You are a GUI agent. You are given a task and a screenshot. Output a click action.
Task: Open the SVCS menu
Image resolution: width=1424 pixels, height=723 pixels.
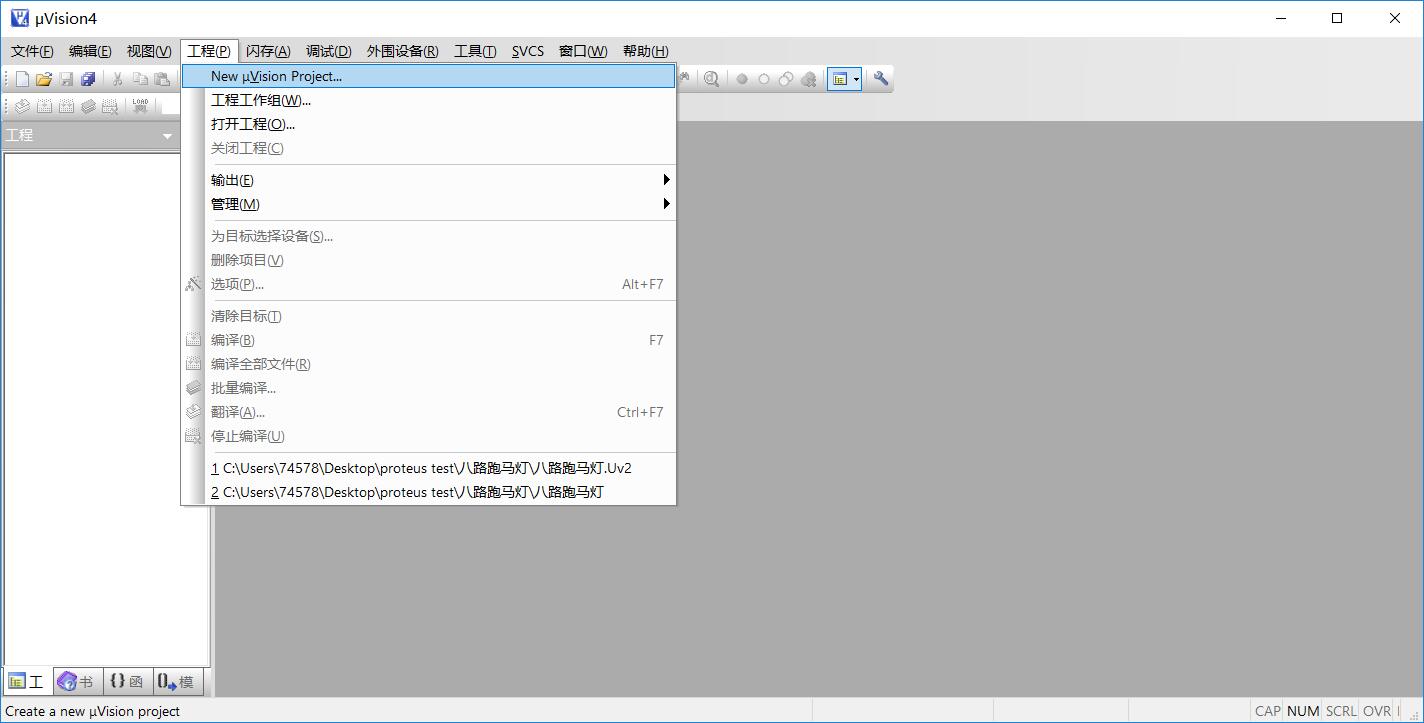click(528, 51)
